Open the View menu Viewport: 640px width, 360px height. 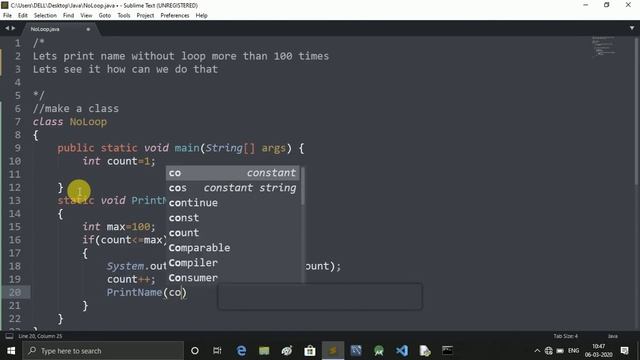pos(86,16)
